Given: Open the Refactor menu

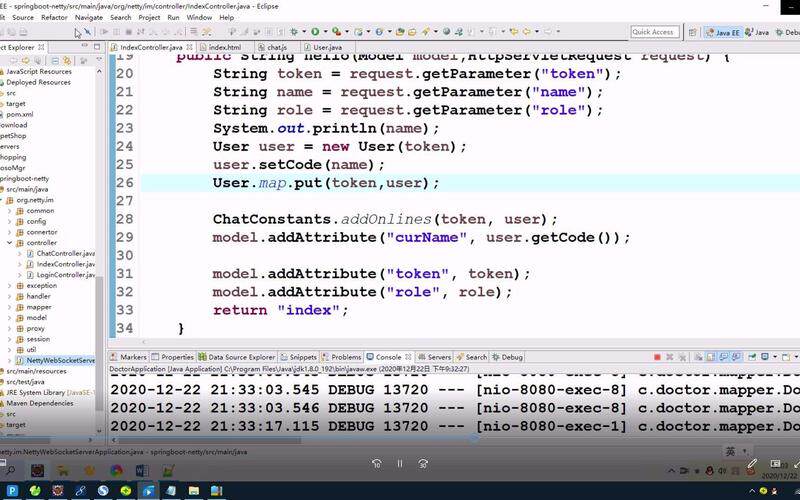Looking at the screenshot, I should [x=54, y=17].
